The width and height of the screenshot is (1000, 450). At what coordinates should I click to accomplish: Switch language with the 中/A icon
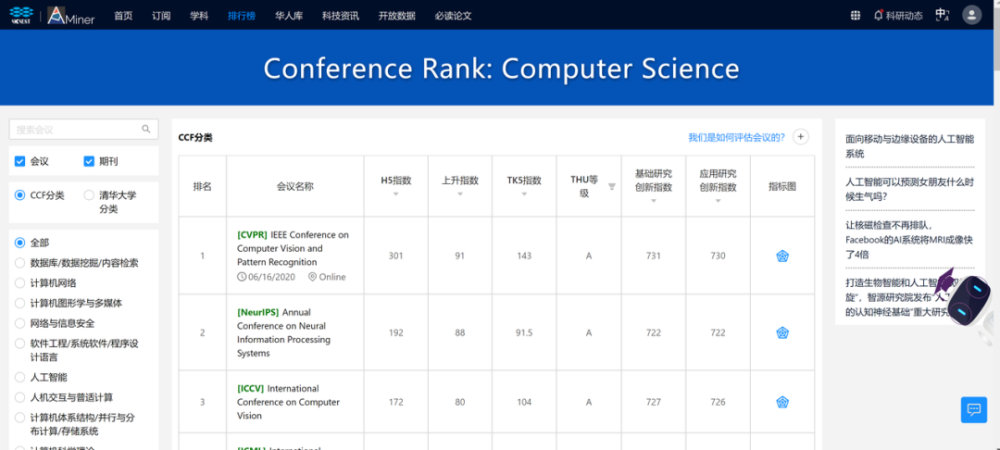coord(942,15)
